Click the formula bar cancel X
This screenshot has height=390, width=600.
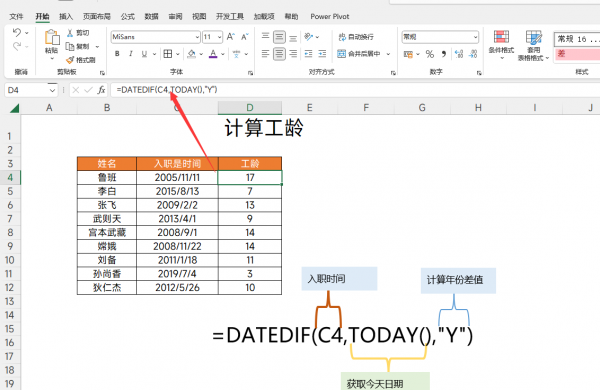coord(76,90)
